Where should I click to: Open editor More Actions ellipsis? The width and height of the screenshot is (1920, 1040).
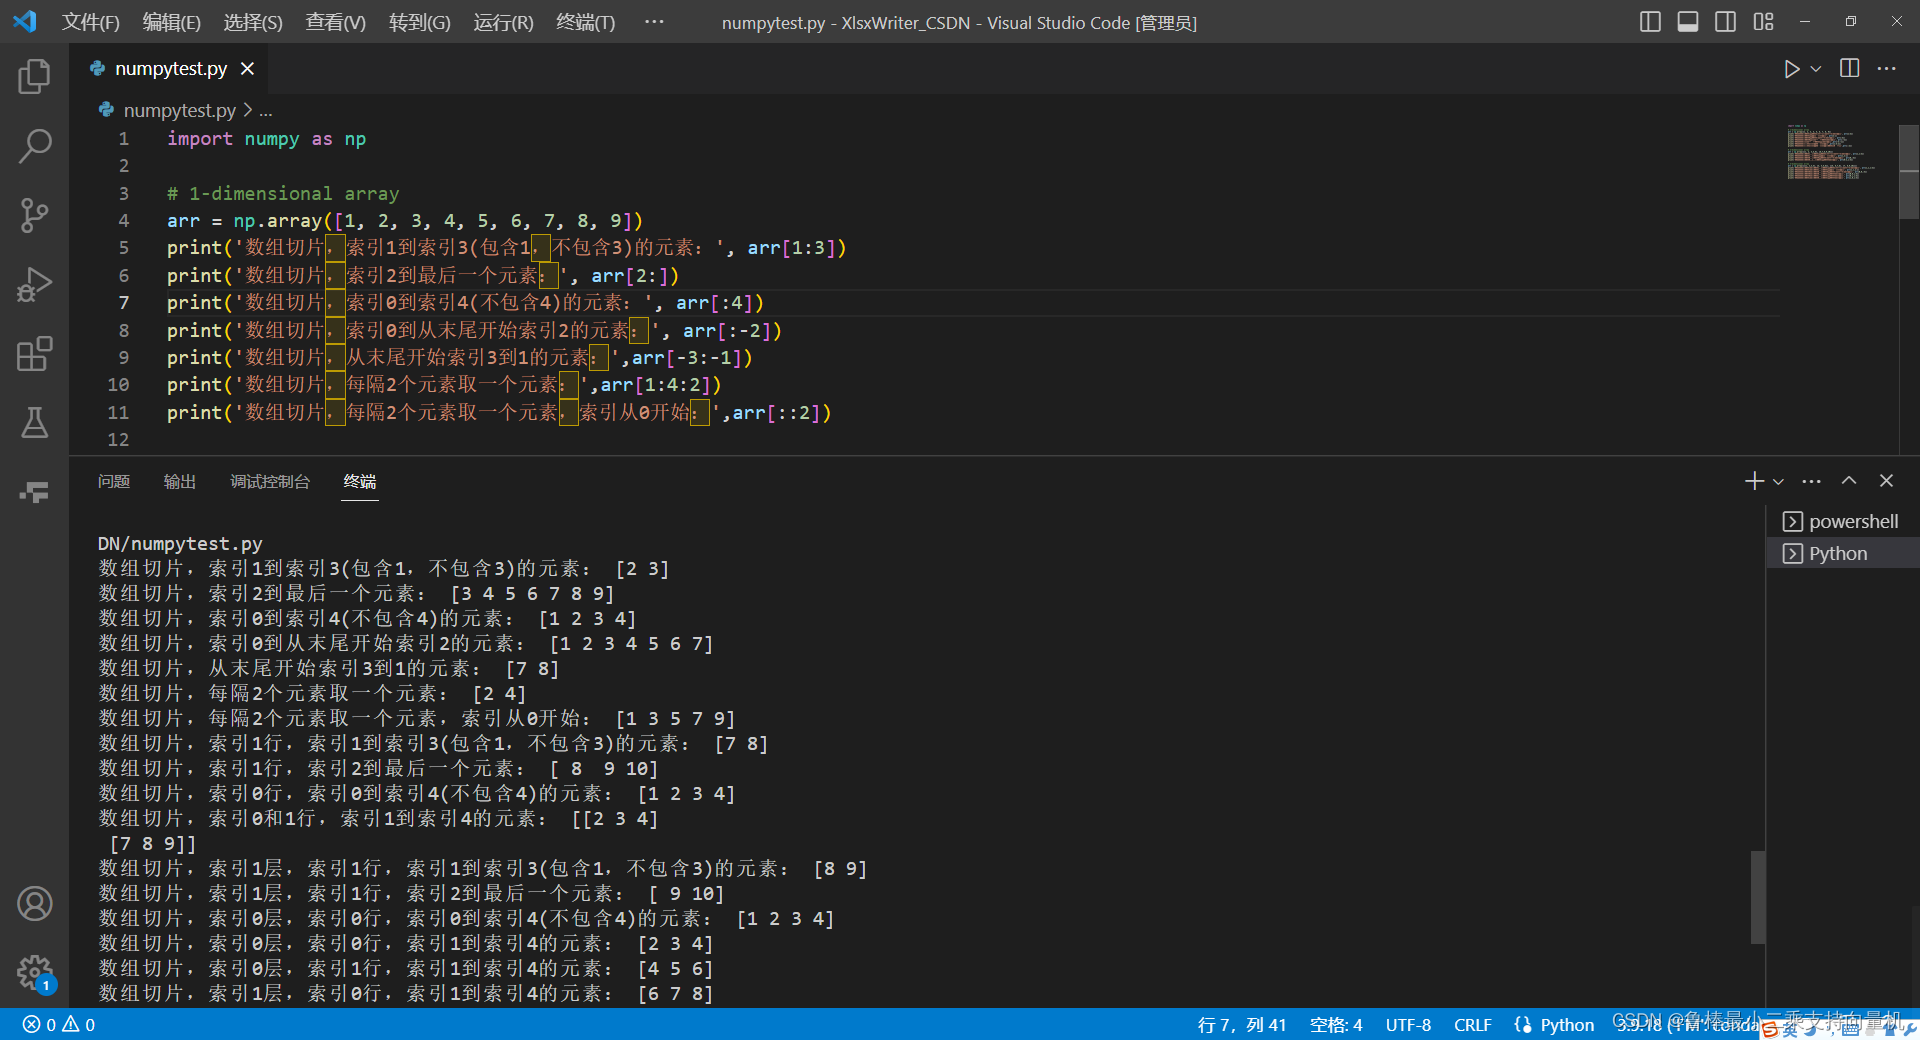(1887, 69)
